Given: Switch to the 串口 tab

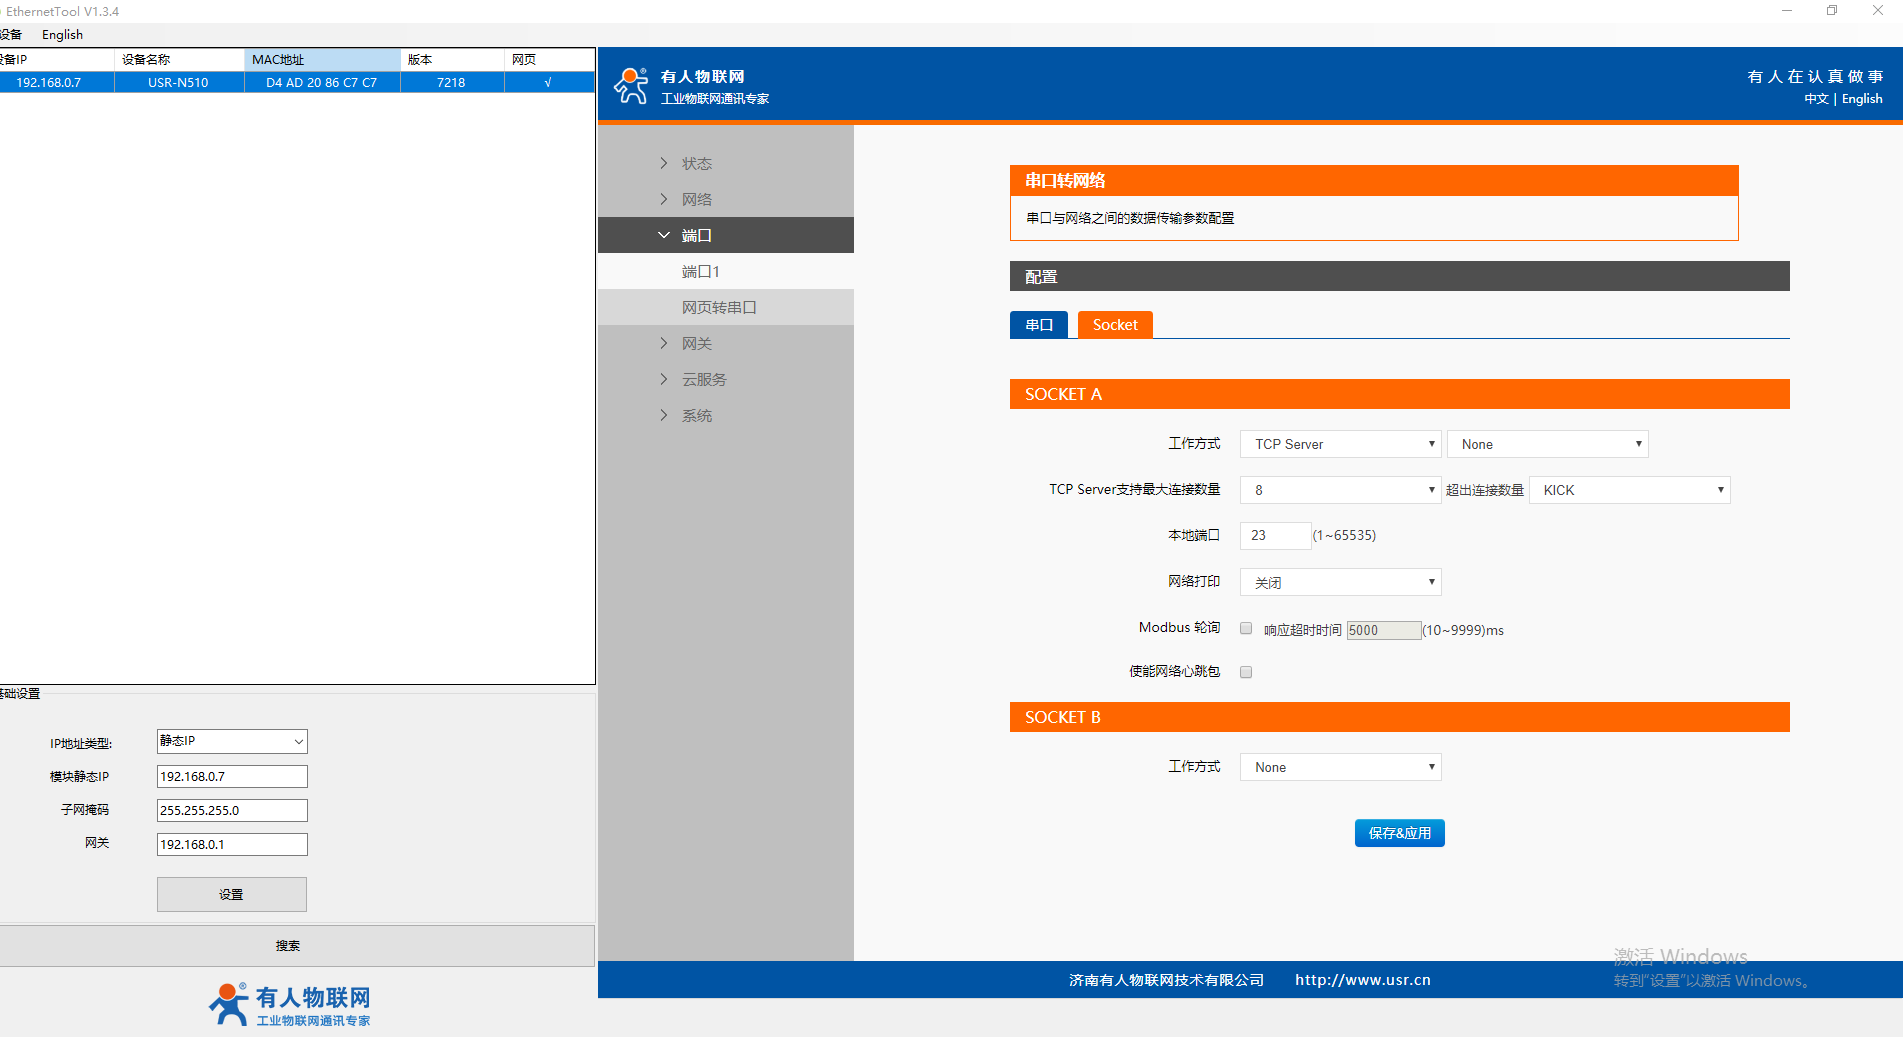Looking at the screenshot, I should 1039,325.
